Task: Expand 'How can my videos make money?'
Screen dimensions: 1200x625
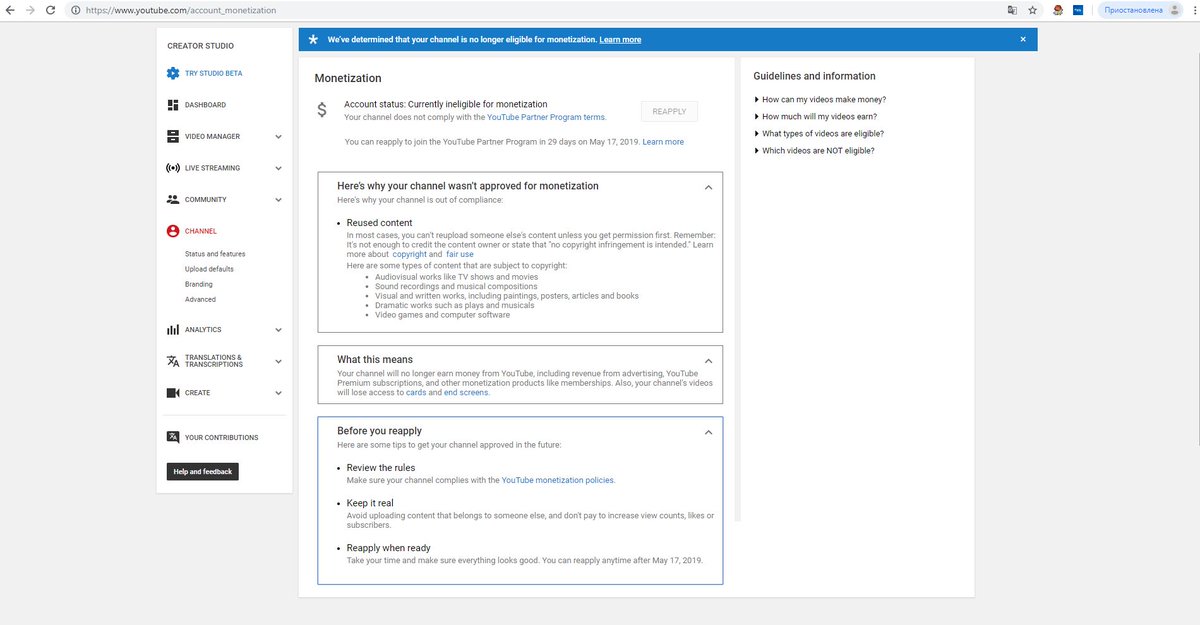Action: [820, 99]
